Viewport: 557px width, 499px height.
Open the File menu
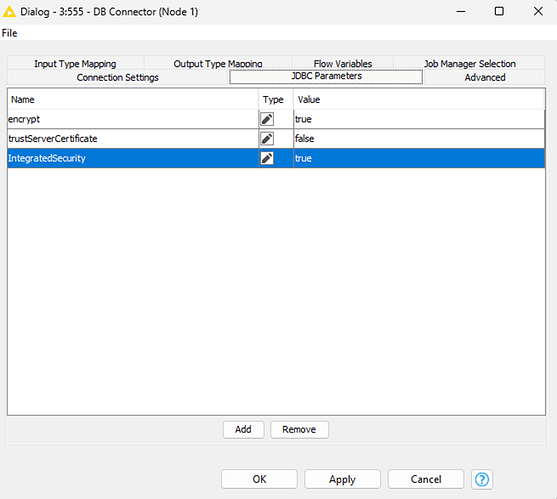tap(10, 33)
